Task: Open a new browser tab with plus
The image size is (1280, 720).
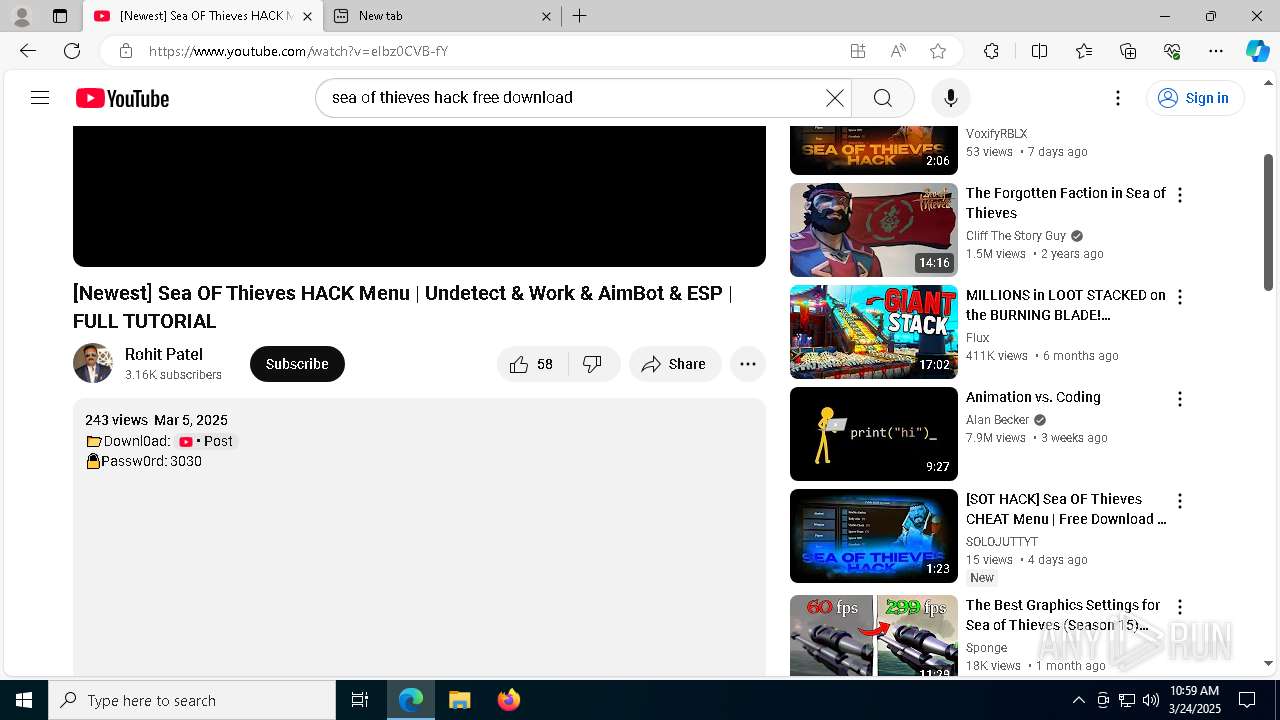Action: [579, 16]
